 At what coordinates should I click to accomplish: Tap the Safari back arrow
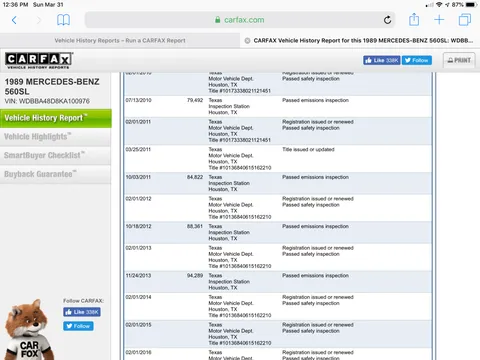(x=14, y=20)
